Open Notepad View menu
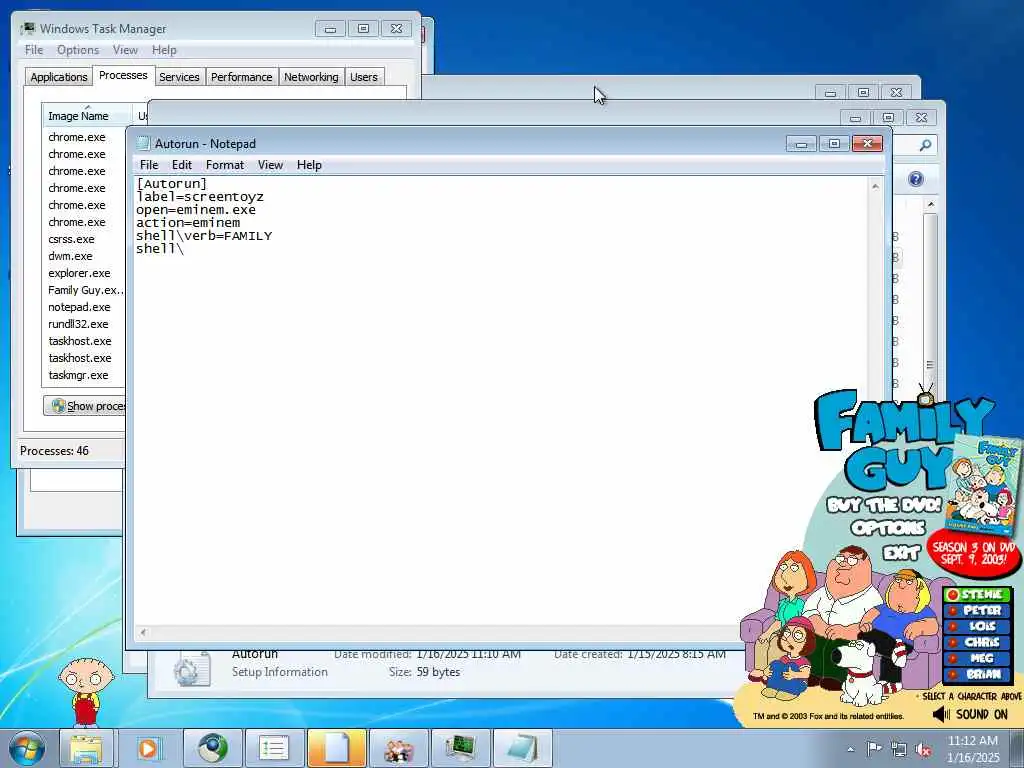 [x=270, y=165]
